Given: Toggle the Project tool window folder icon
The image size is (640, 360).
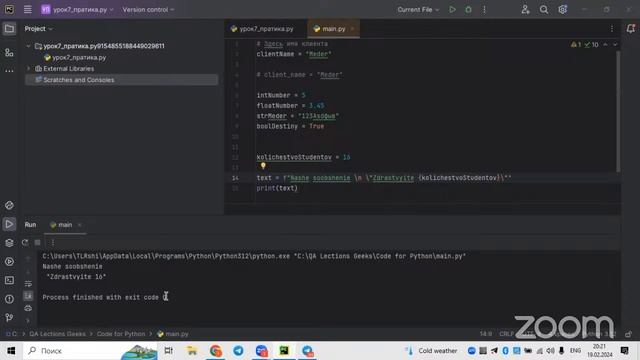Looking at the screenshot, I should [x=9, y=29].
